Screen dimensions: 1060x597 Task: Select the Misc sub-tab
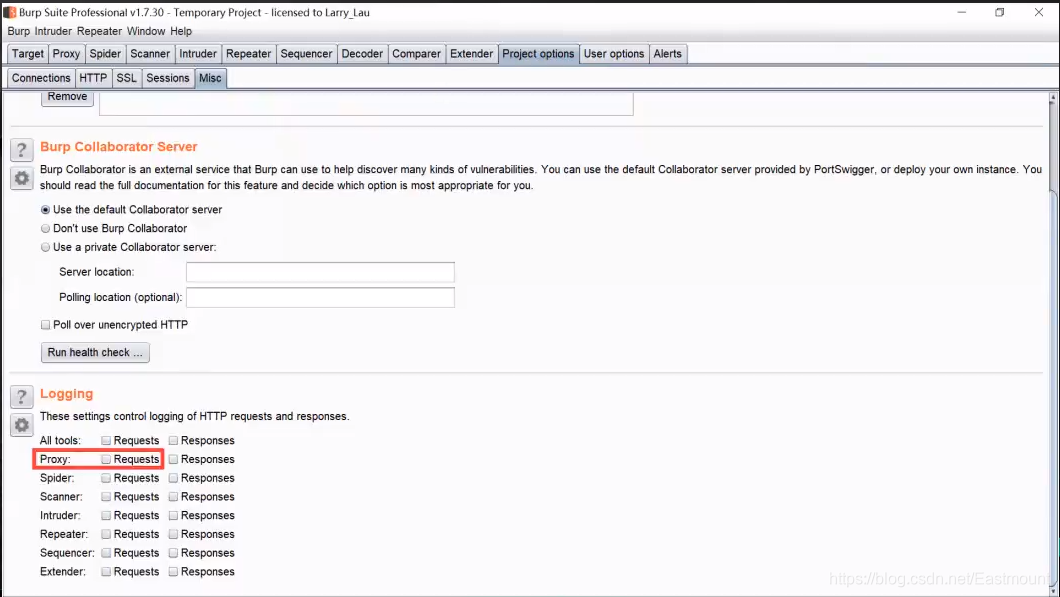click(210, 78)
